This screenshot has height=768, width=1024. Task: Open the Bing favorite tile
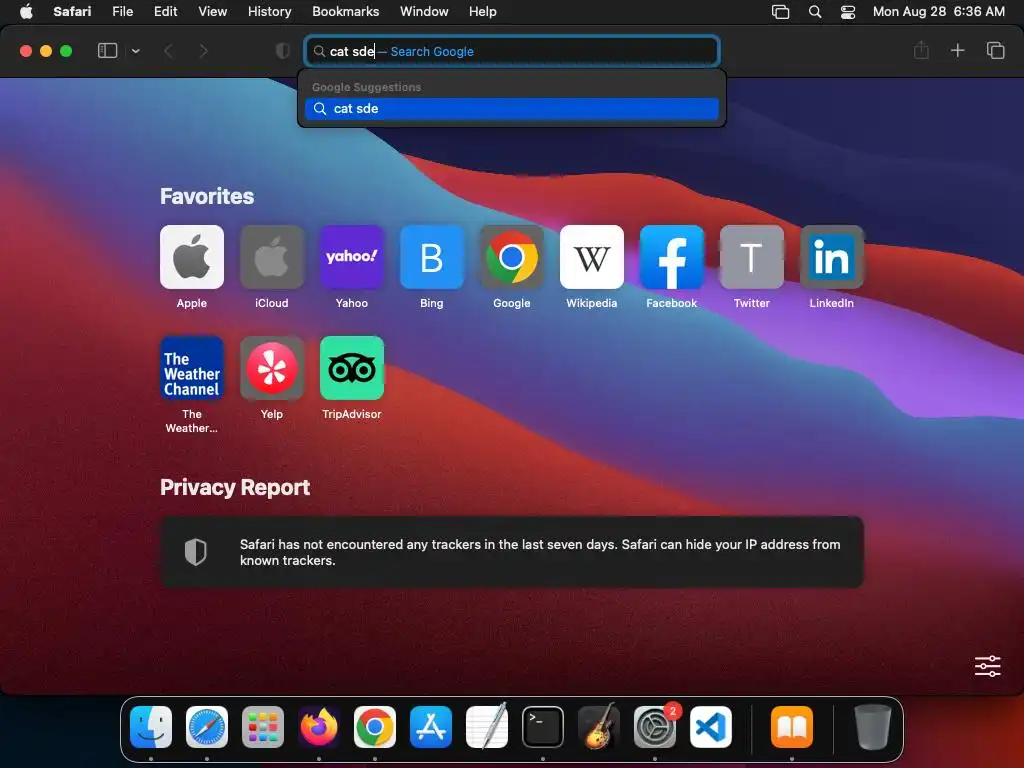coord(432,257)
